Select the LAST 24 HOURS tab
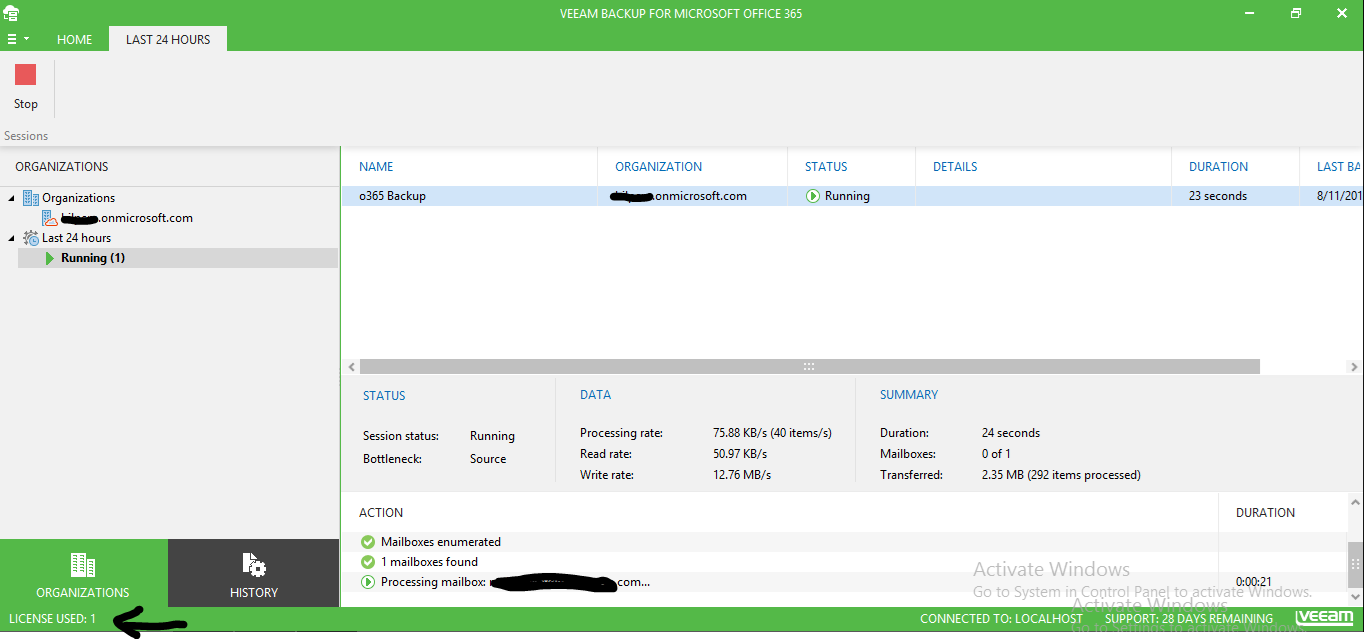 [168, 39]
